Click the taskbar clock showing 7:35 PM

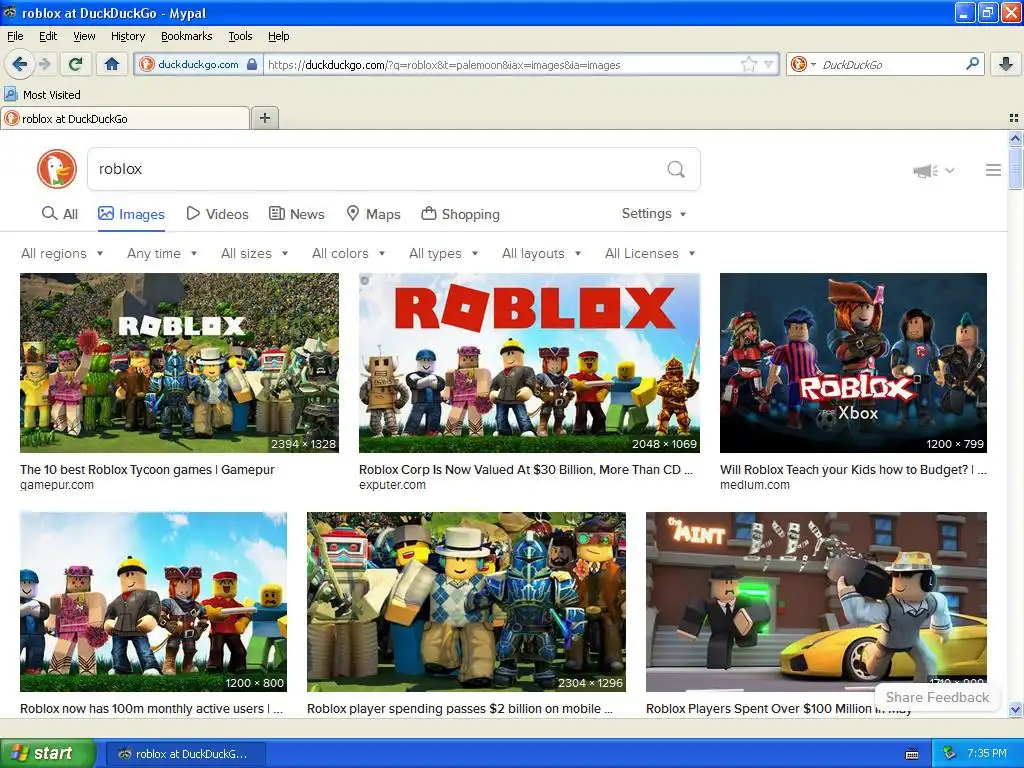pos(987,753)
